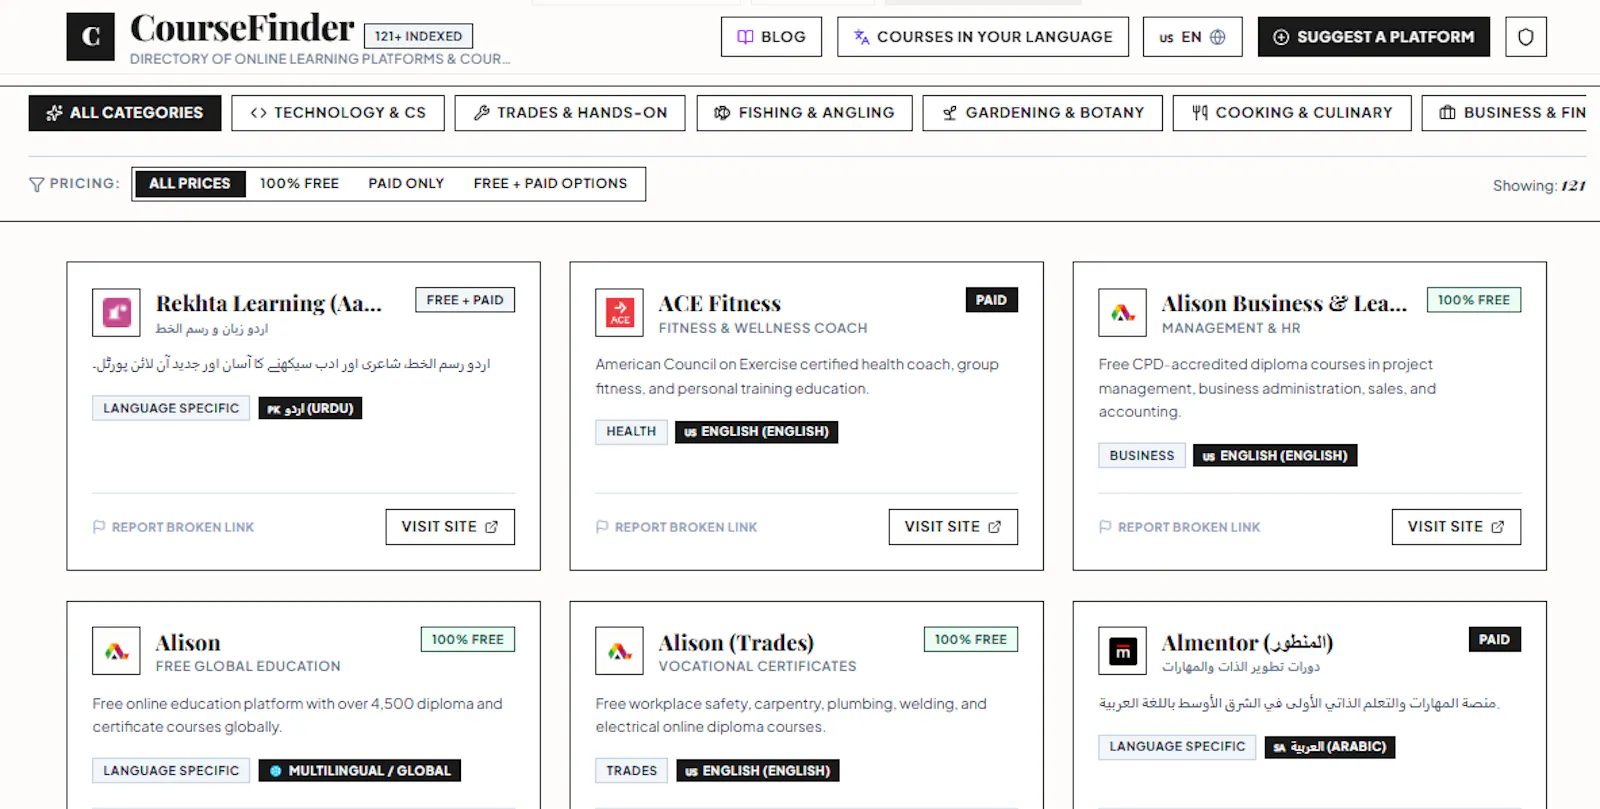The image size is (1600, 809).
Task: Click the Alison free global education logo
Action: [x=116, y=651]
